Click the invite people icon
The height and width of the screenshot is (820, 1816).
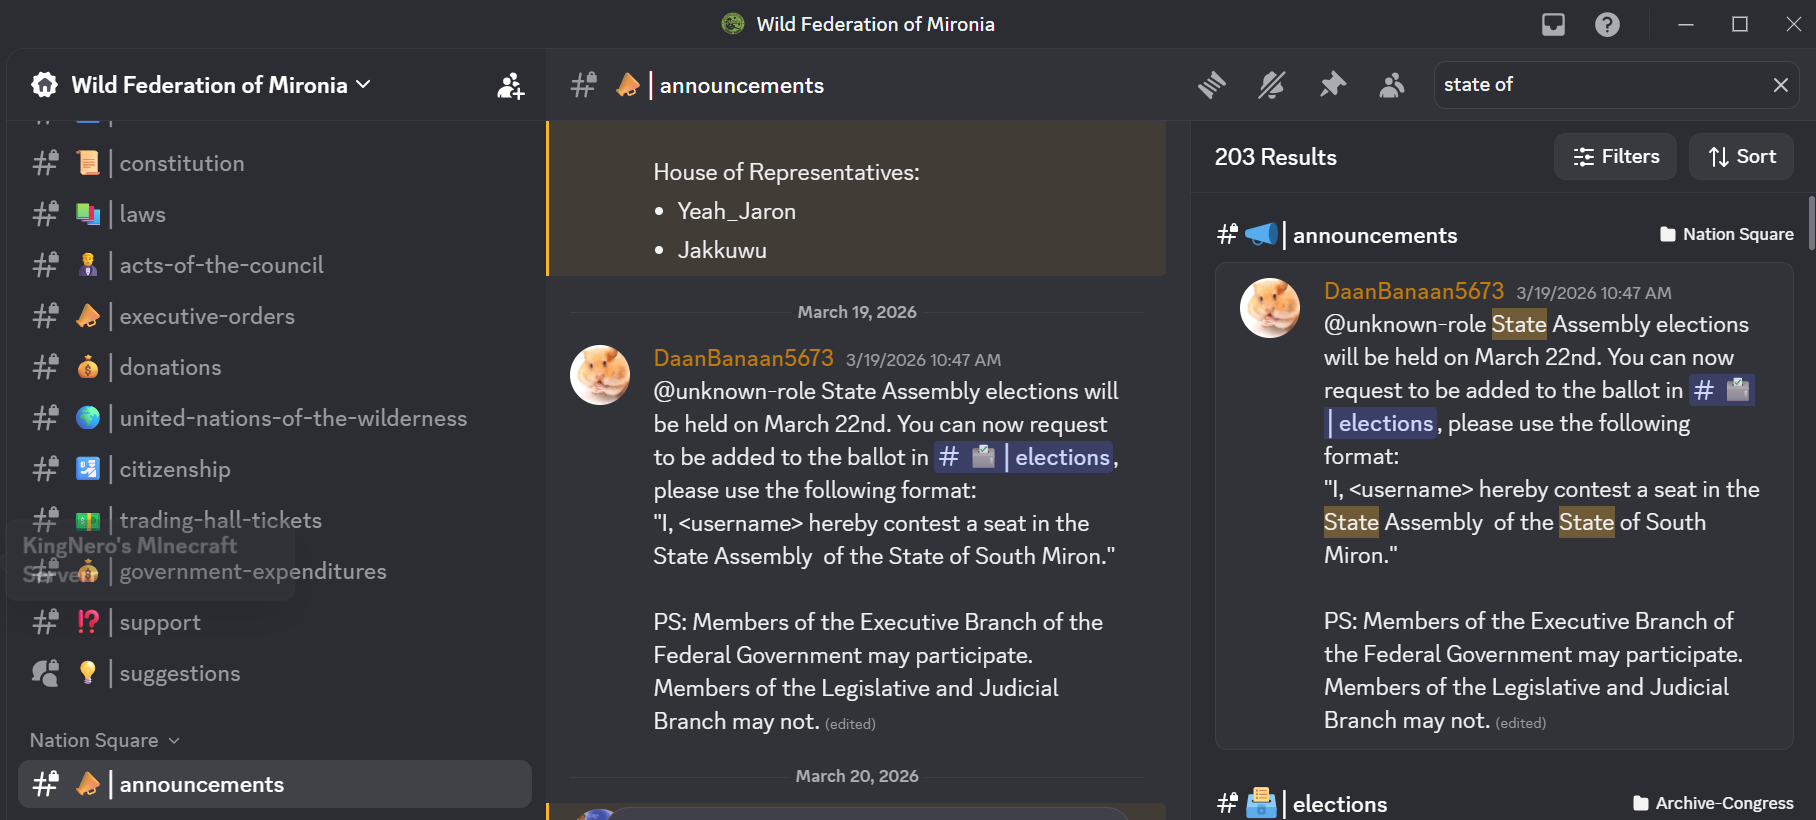511,86
